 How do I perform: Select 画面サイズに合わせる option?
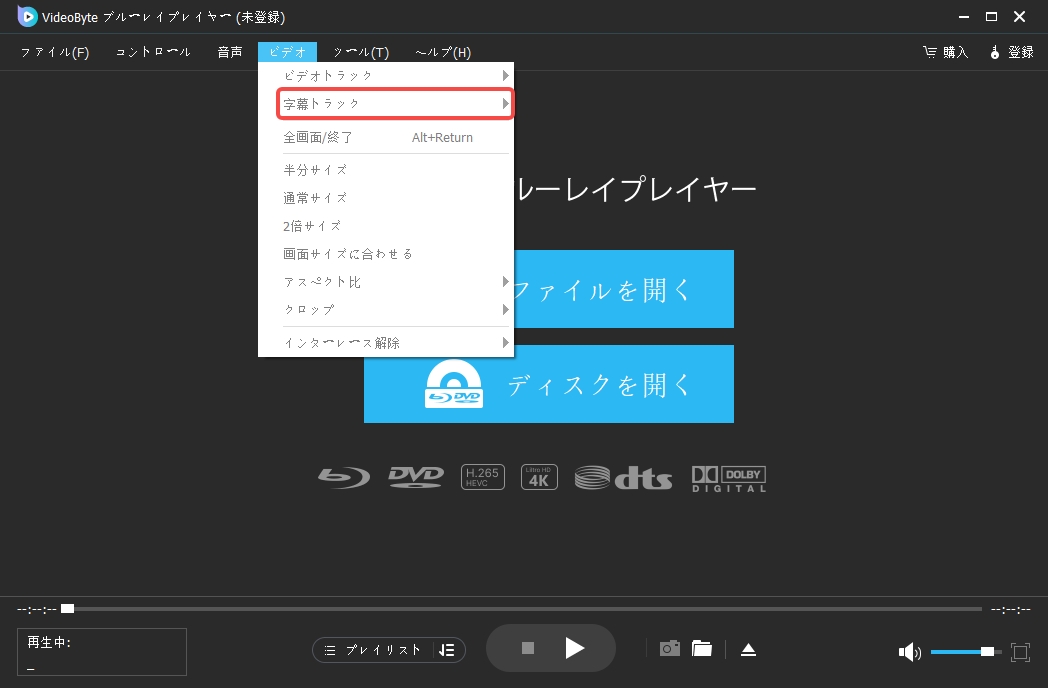[x=386, y=254]
